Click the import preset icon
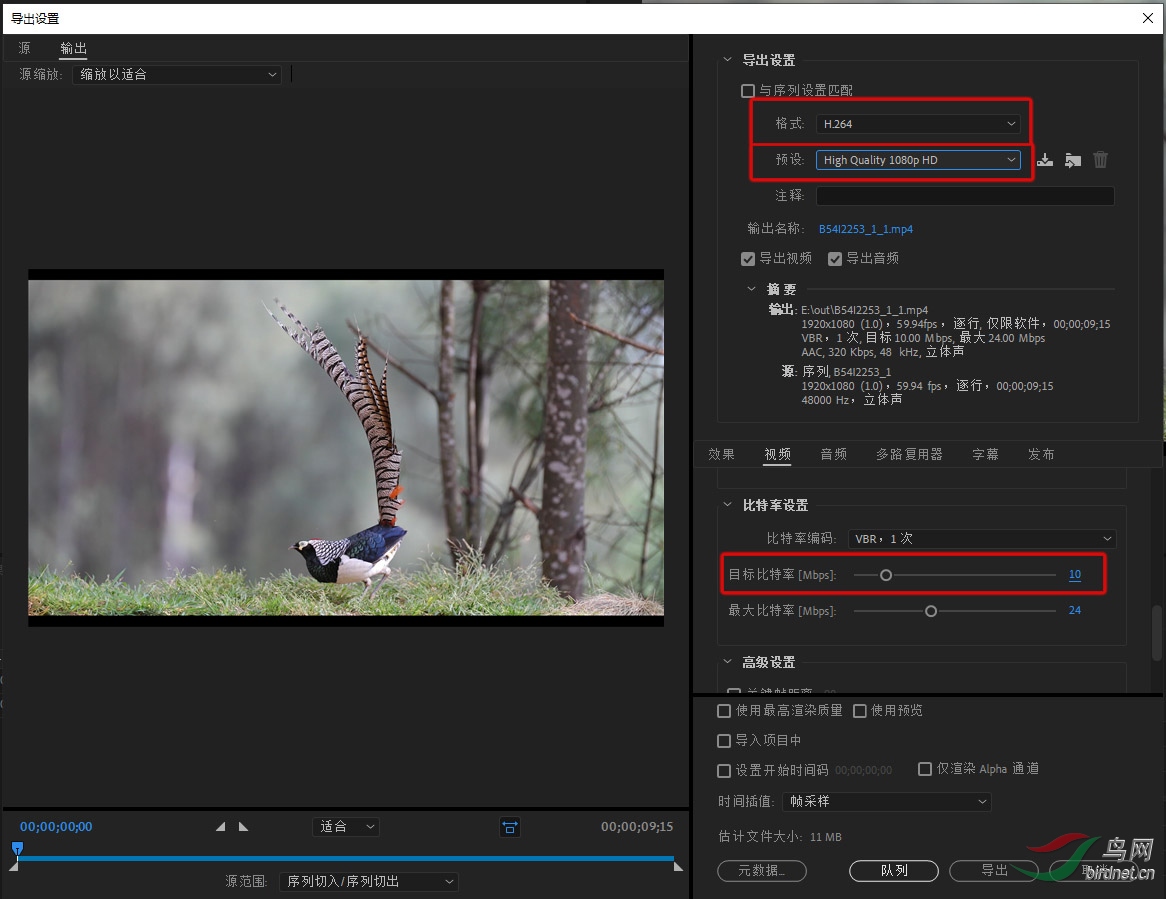Screen dimensions: 1166x899 click(x=1072, y=160)
